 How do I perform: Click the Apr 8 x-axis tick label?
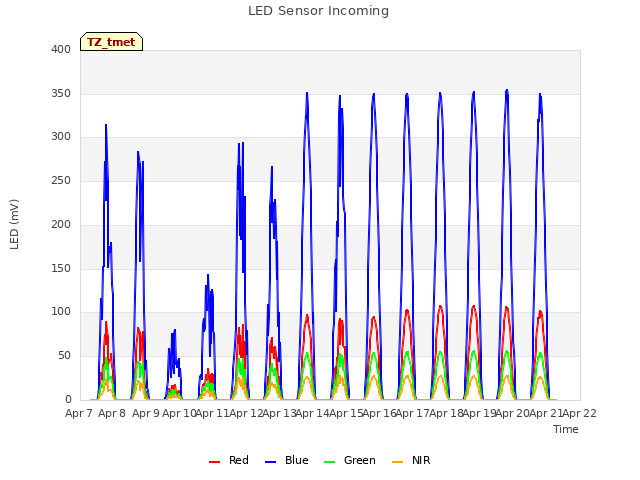[x=112, y=413]
